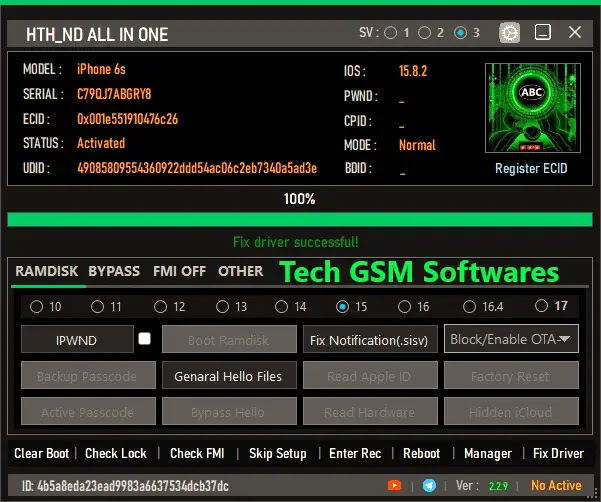Click Fix Notification(.sisv) button
This screenshot has height=502, width=601.
click(x=370, y=339)
